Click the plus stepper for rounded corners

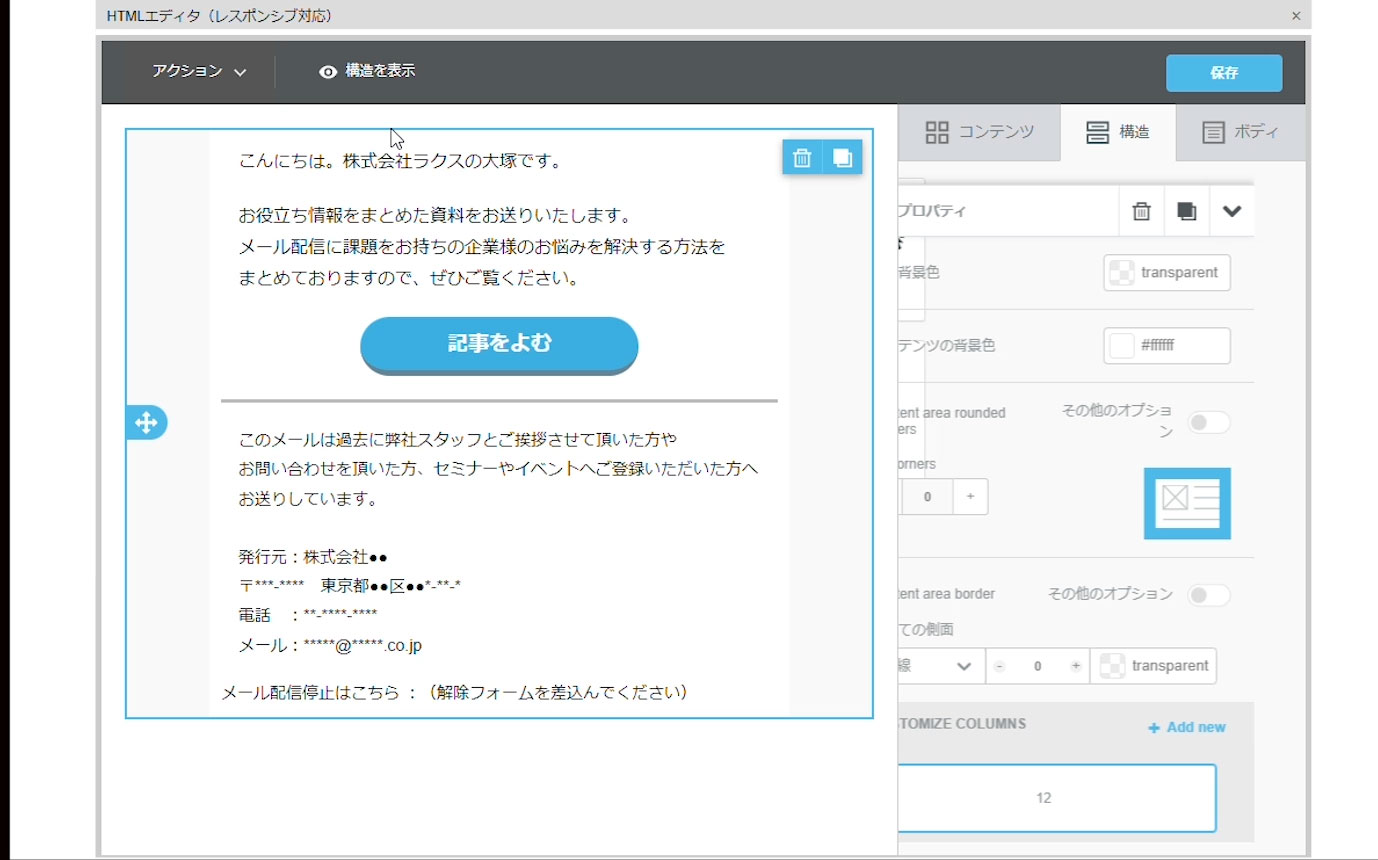tap(970, 497)
